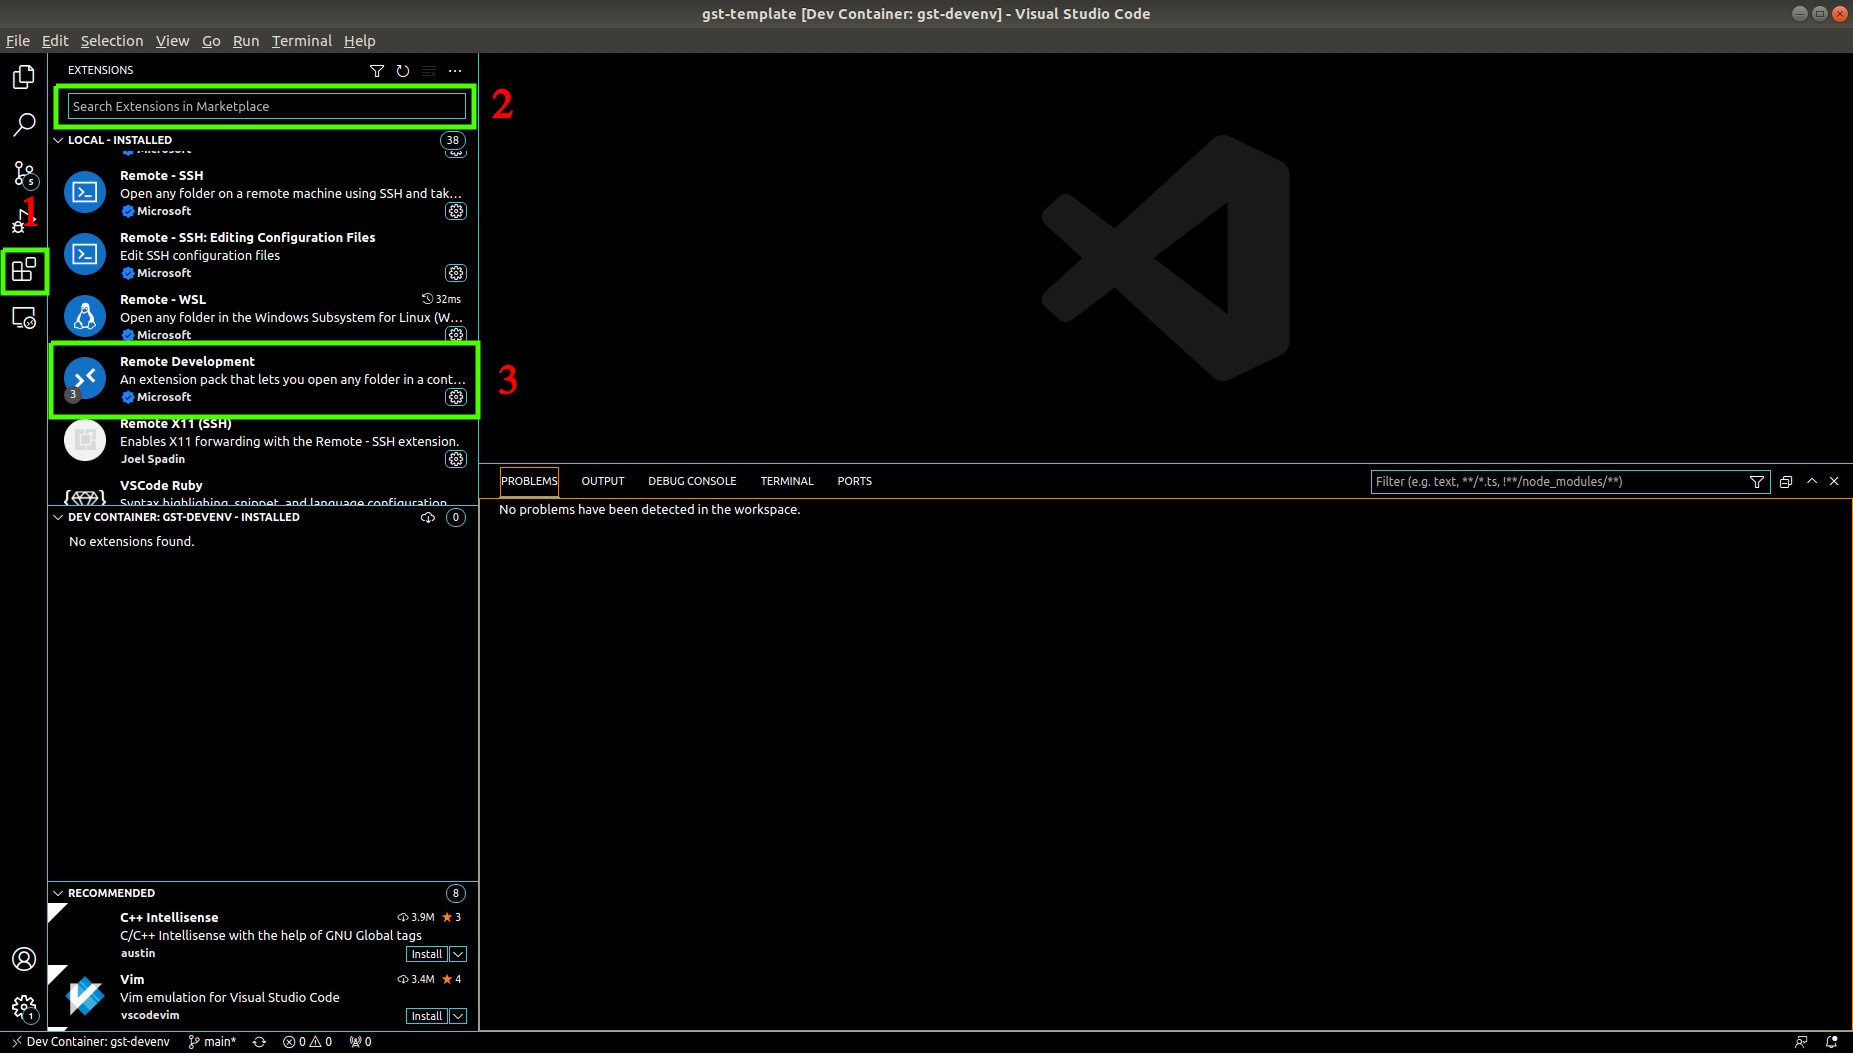This screenshot has height=1056, width=1853.
Task: Open the Search view icon
Action: [x=24, y=125]
